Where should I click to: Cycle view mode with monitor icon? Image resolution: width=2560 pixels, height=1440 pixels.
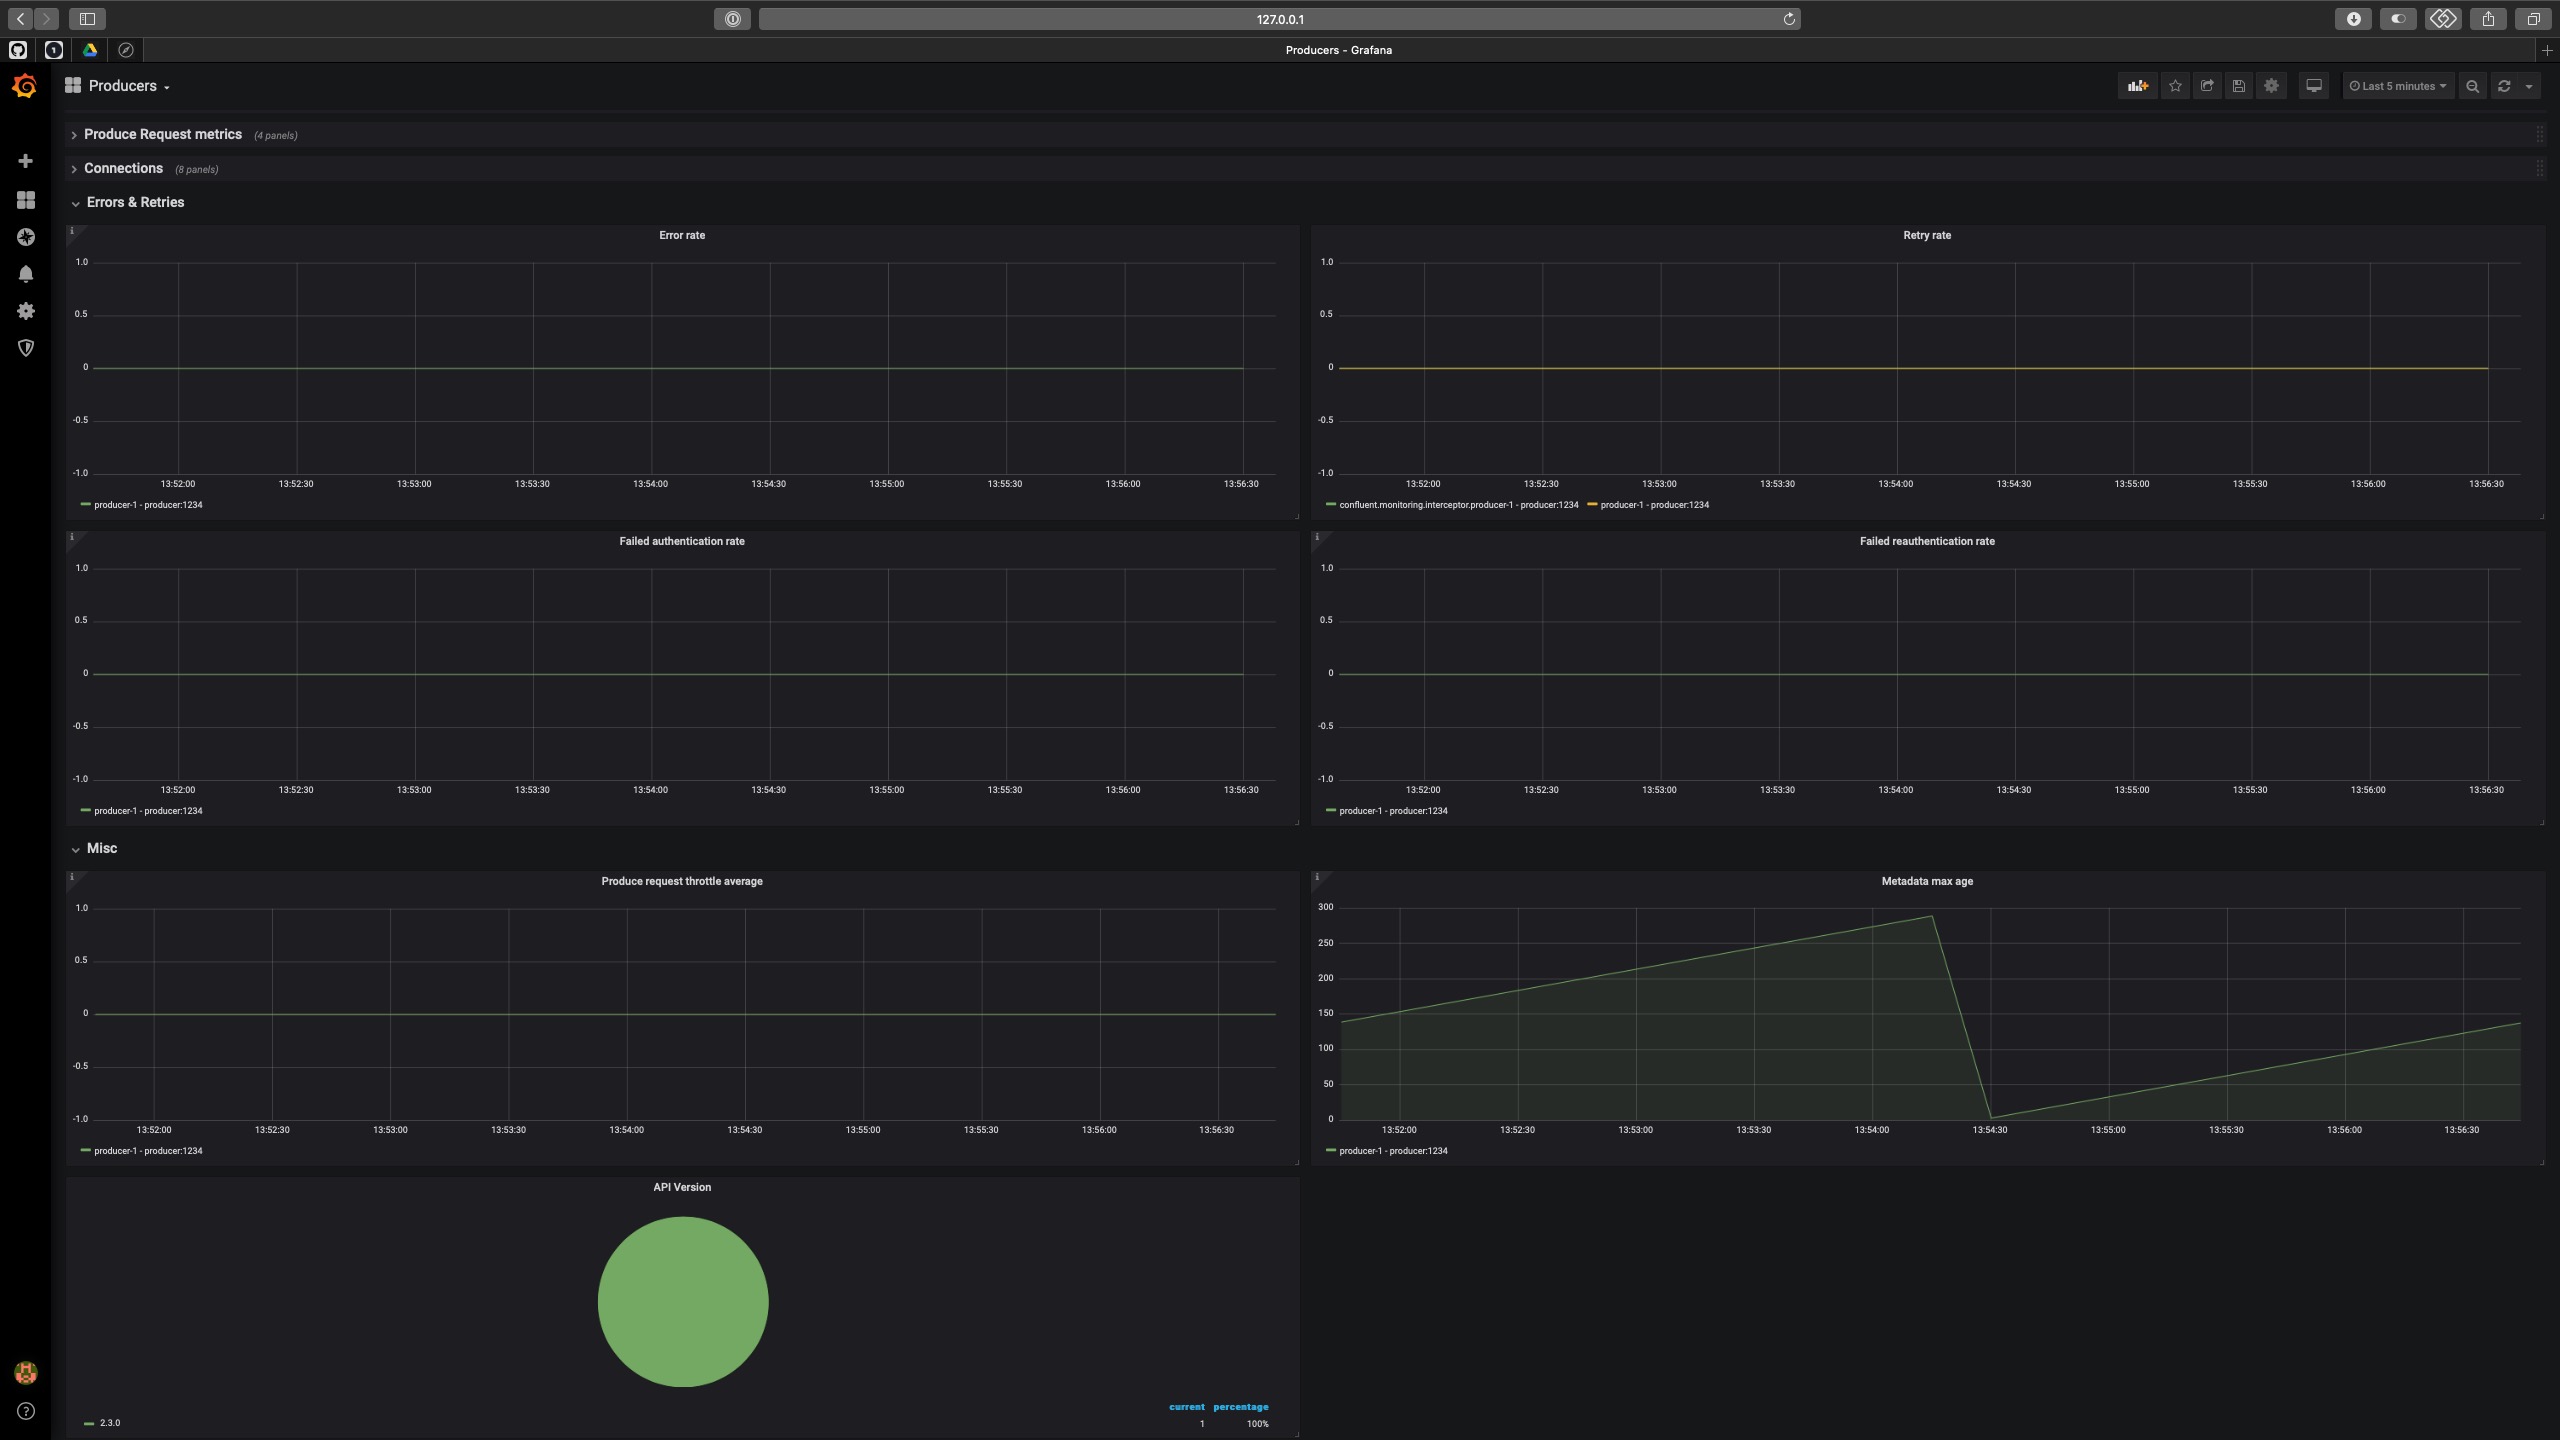point(2314,86)
